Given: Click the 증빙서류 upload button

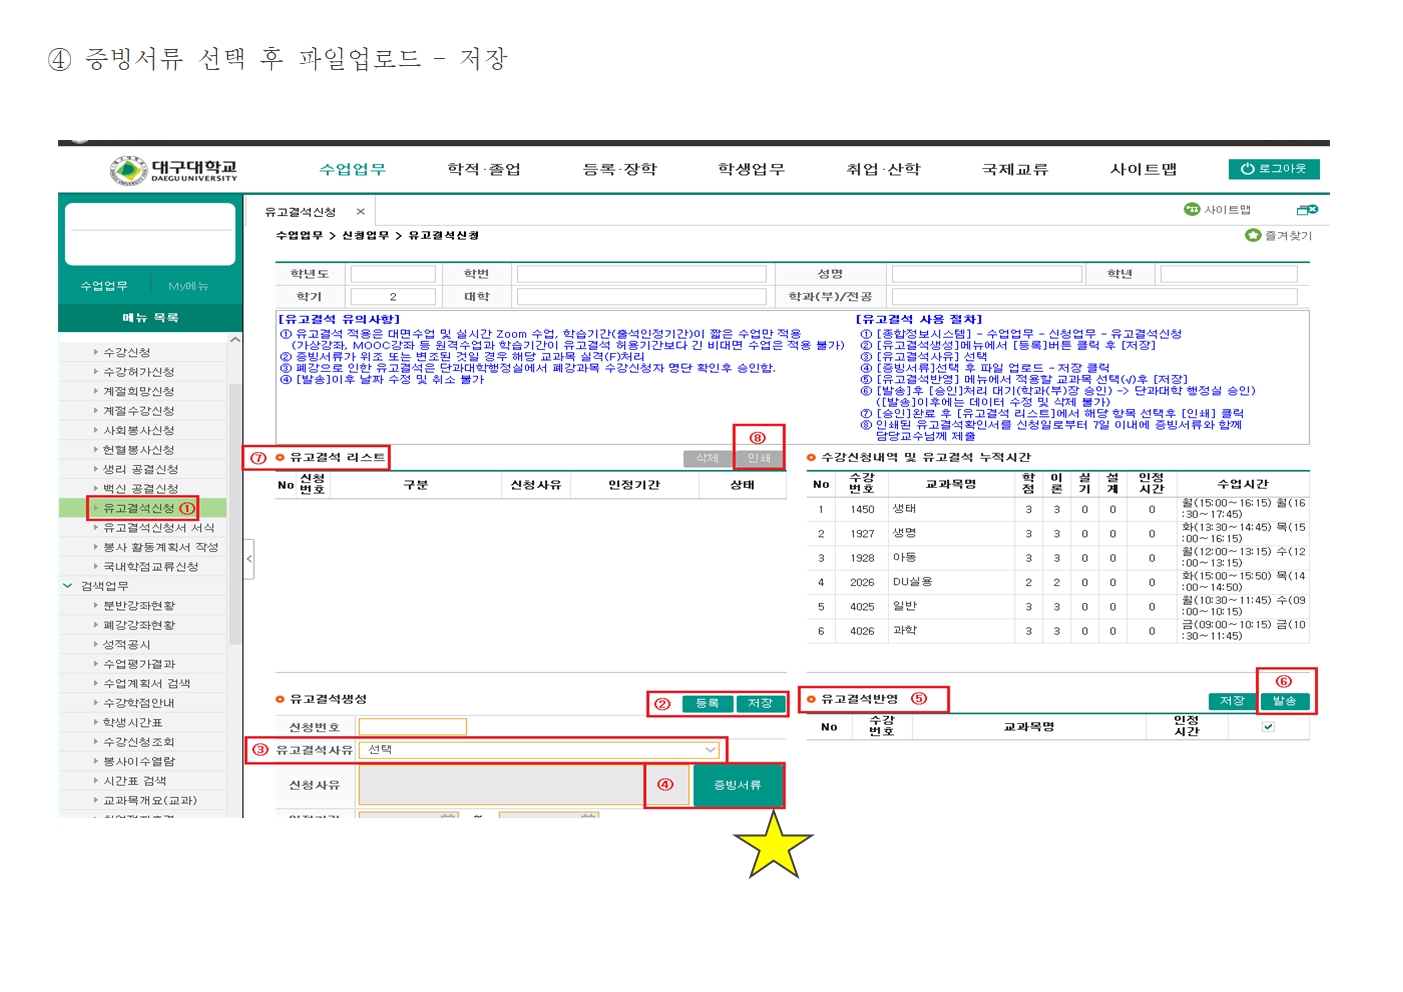Looking at the screenshot, I should (737, 785).
